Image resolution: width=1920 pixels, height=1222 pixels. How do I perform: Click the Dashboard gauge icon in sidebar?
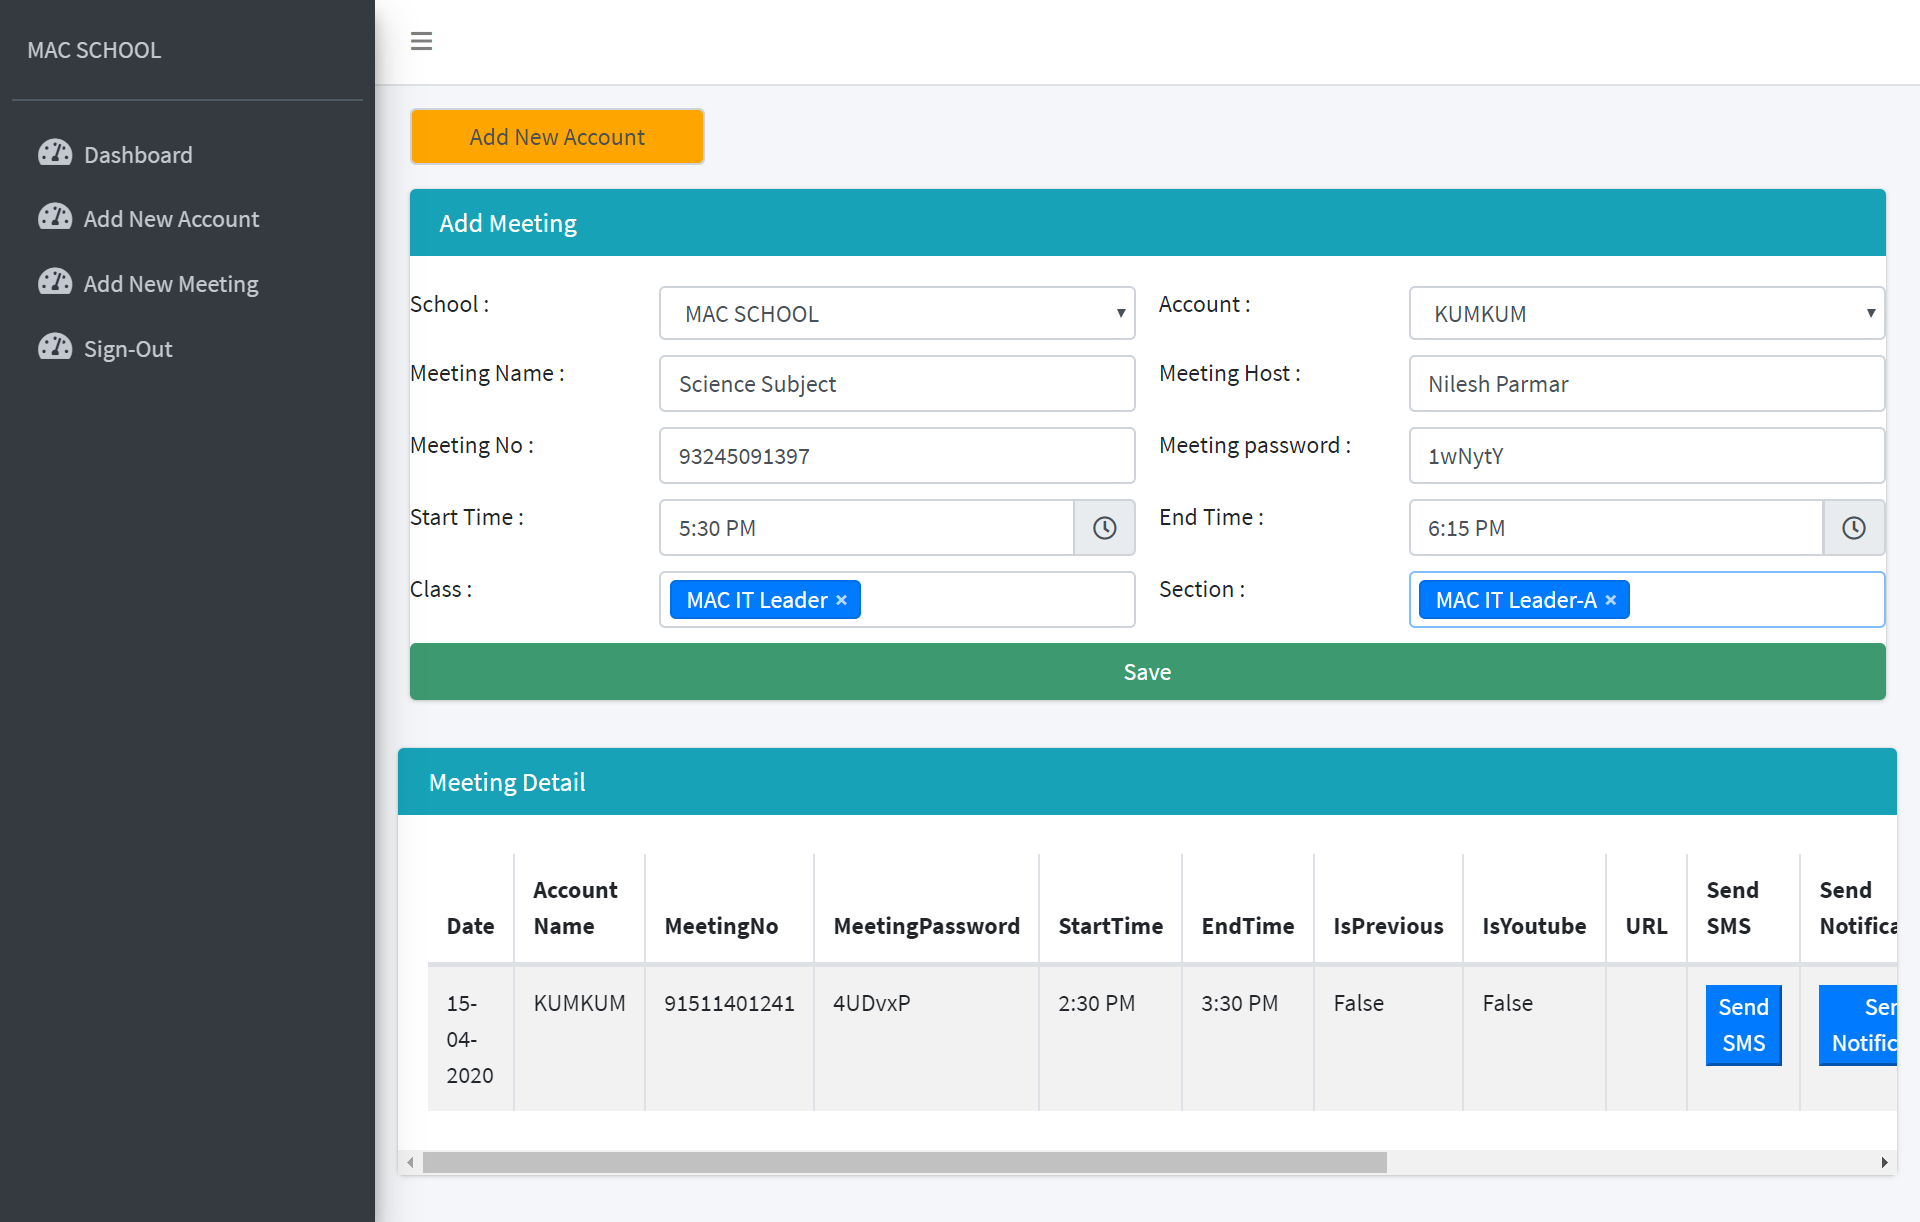[x=55, y=153]
